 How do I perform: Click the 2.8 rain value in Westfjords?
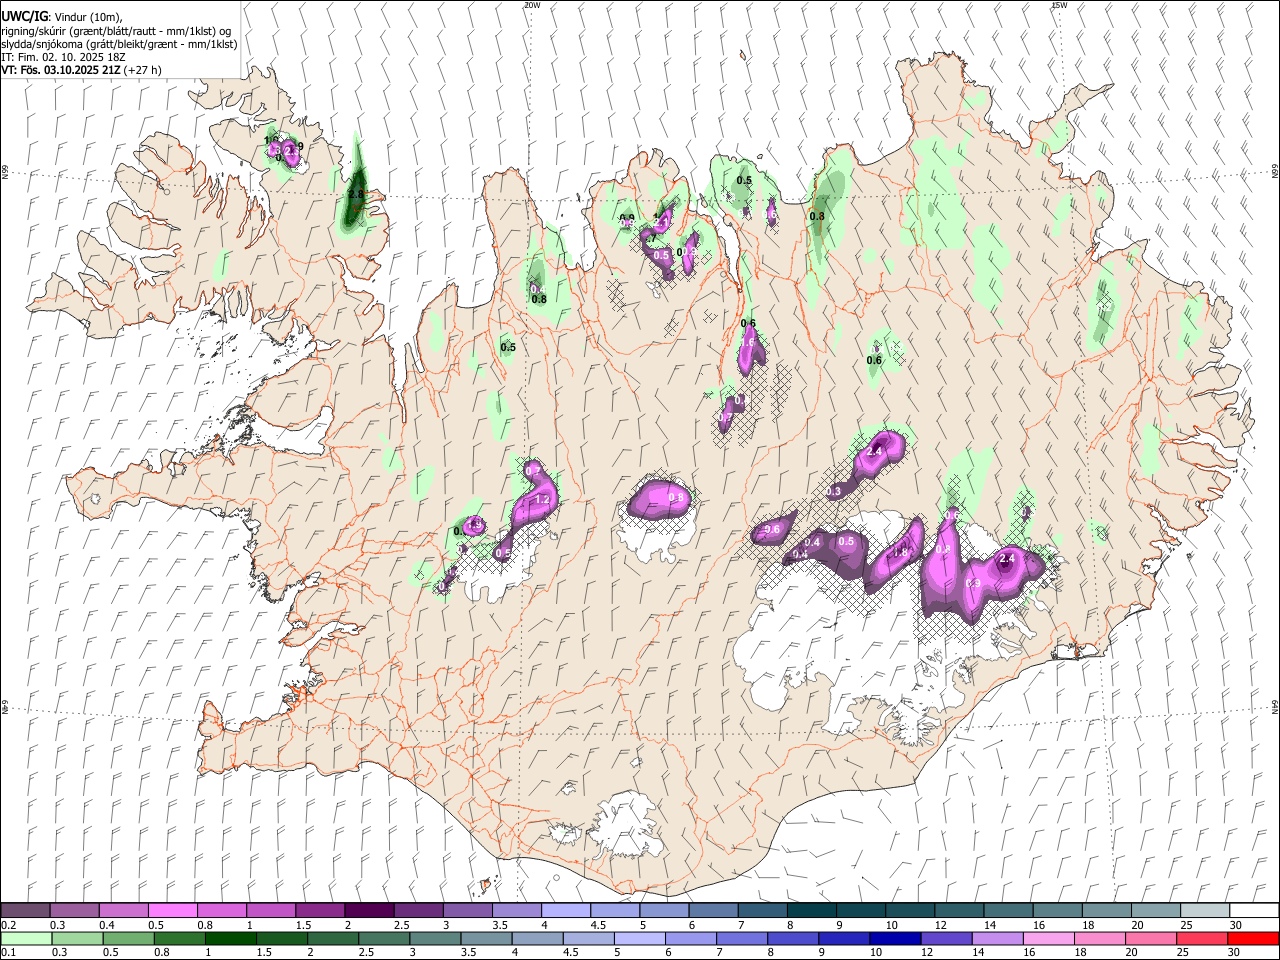(356, 194)
